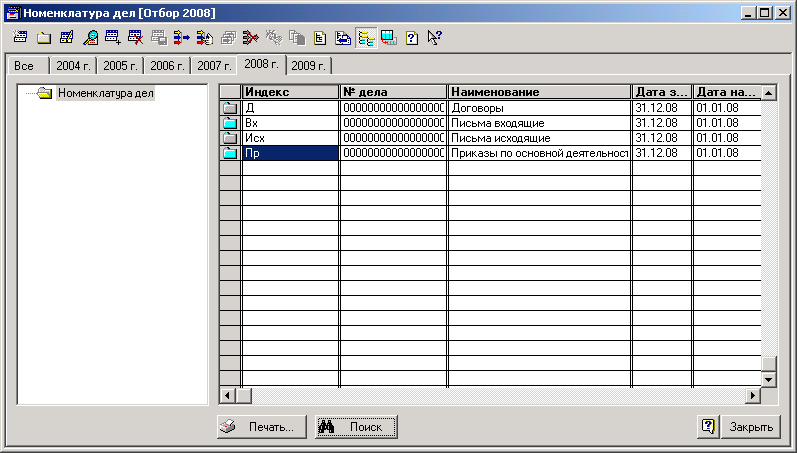Click the document with blue arrows icon
Viewport: 797px width, 453px height.
(x=343, y=38)
